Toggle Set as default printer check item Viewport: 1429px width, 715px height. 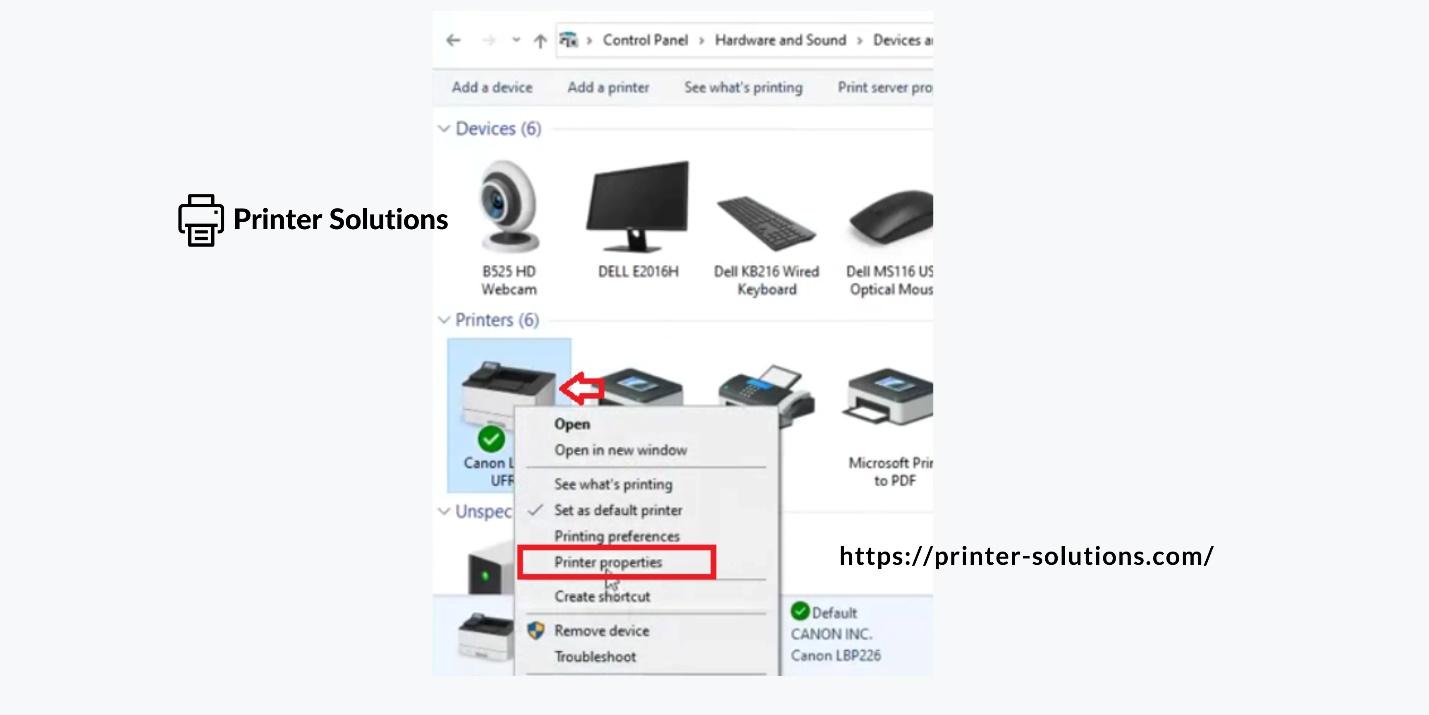618,510
